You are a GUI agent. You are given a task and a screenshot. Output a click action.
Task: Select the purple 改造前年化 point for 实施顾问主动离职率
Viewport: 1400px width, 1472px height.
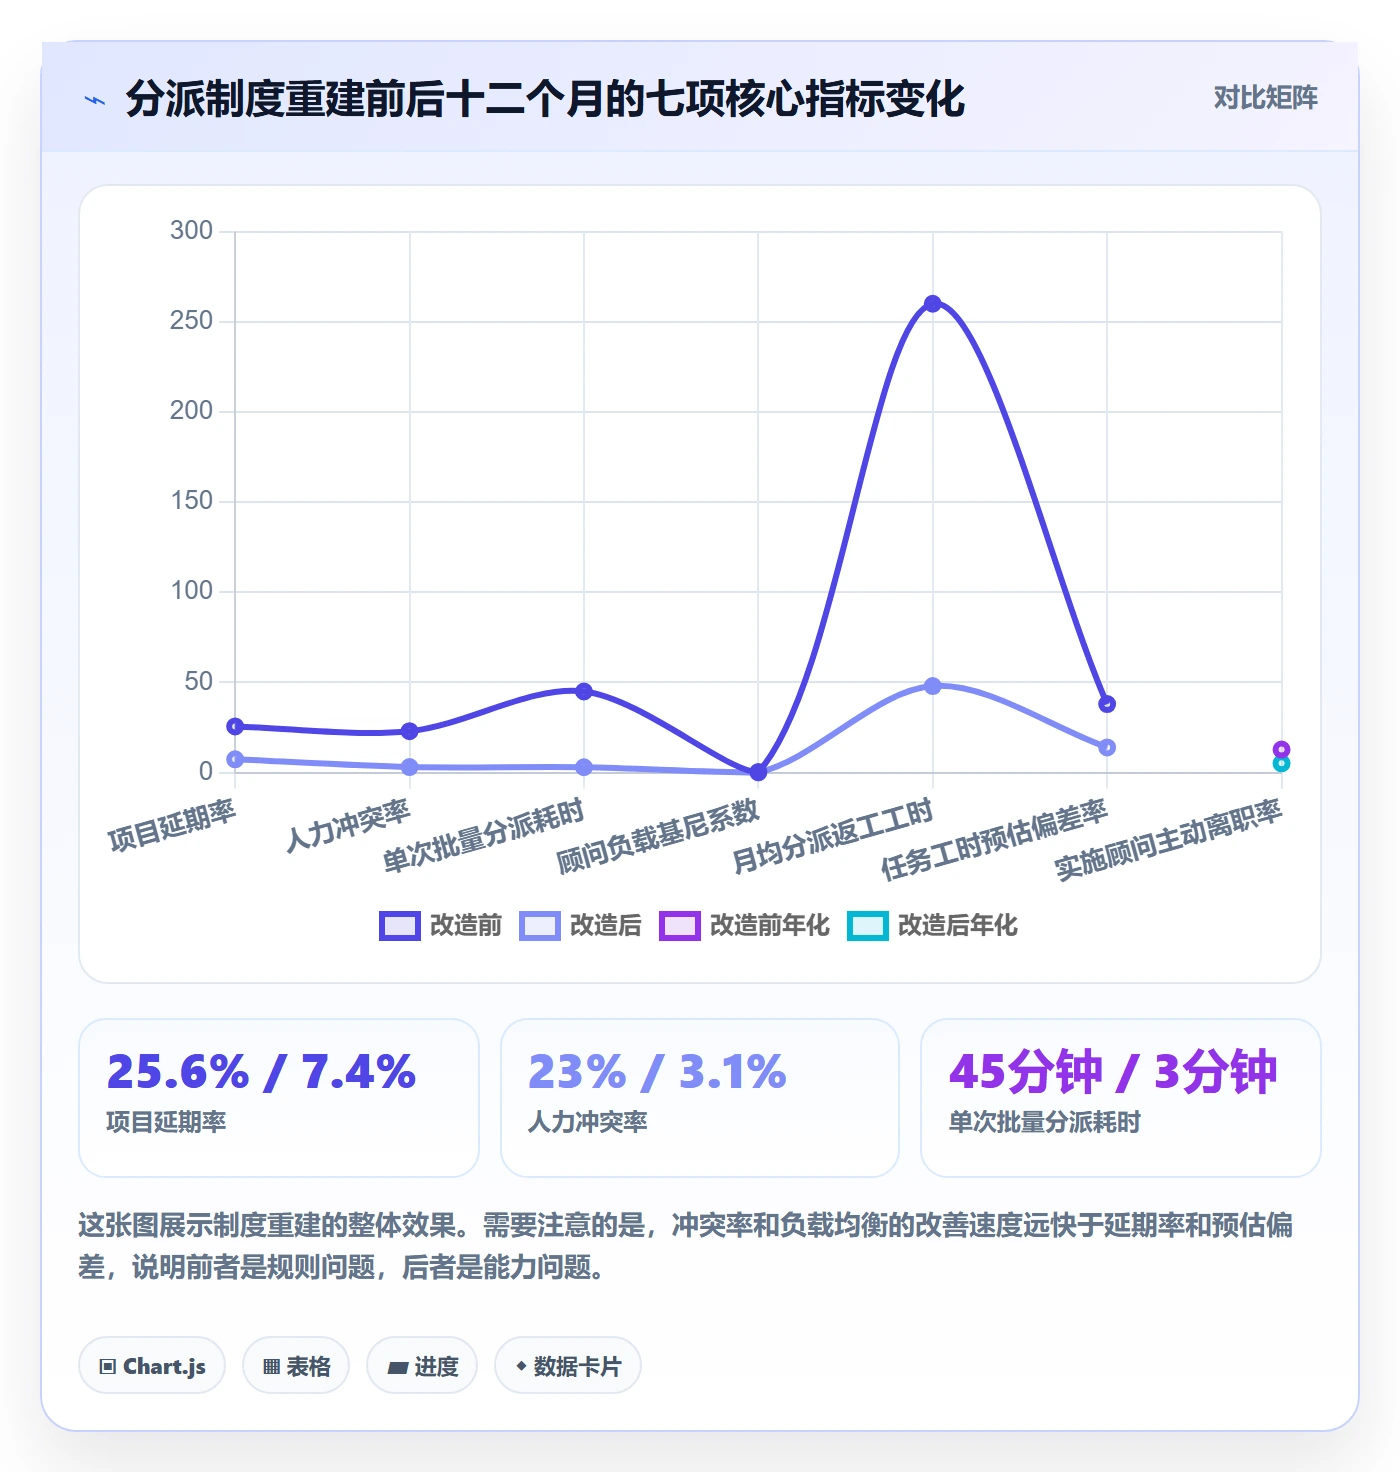[1281, 749]
